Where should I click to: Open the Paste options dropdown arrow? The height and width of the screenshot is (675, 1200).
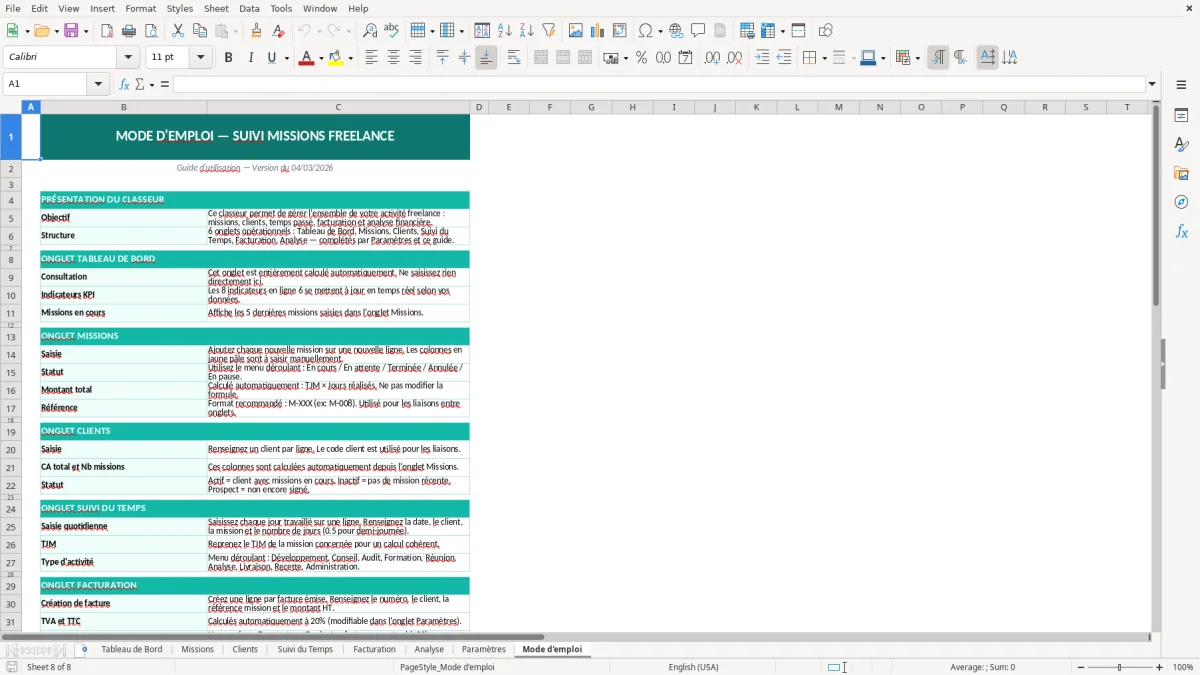[235, 31]
